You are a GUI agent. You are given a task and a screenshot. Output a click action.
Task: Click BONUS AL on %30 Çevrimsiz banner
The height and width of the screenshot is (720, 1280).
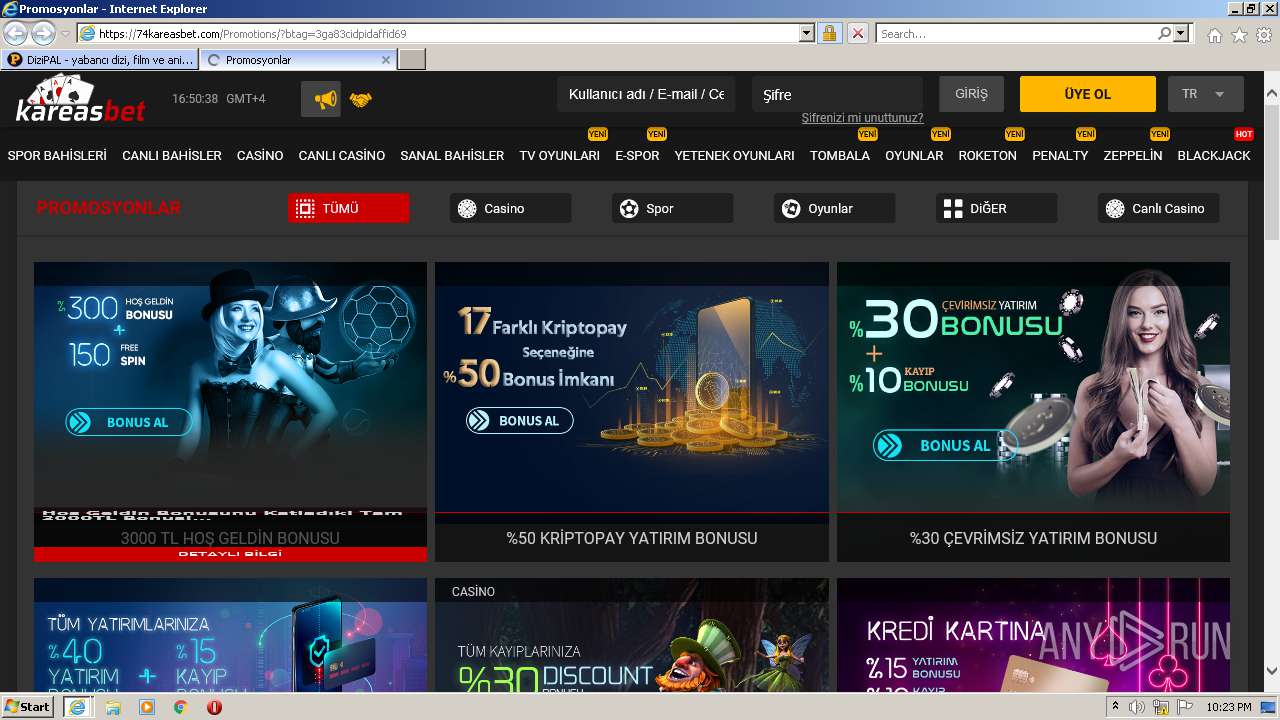pyautogui.click(x=945, y=445)
